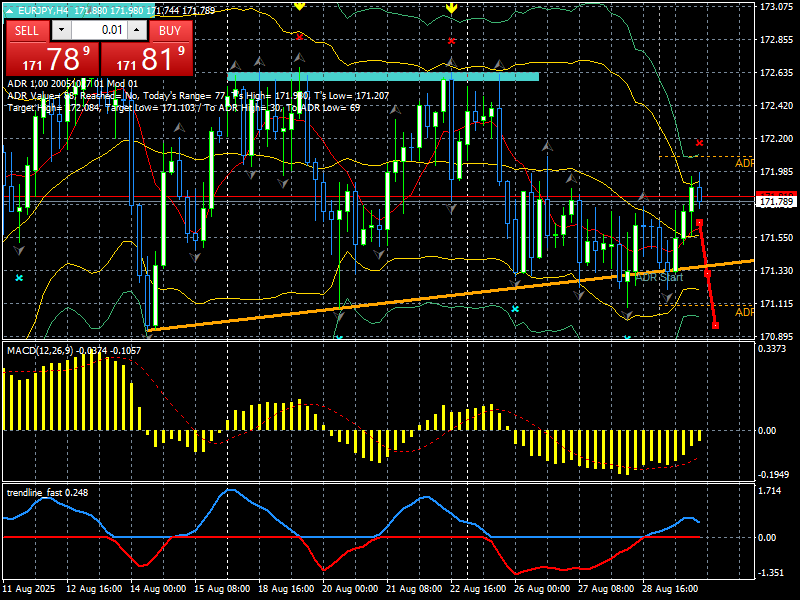800x600 pixels.
Task: Click the 1.714 trendline_fast scale value
Action: tap(770, 491)
